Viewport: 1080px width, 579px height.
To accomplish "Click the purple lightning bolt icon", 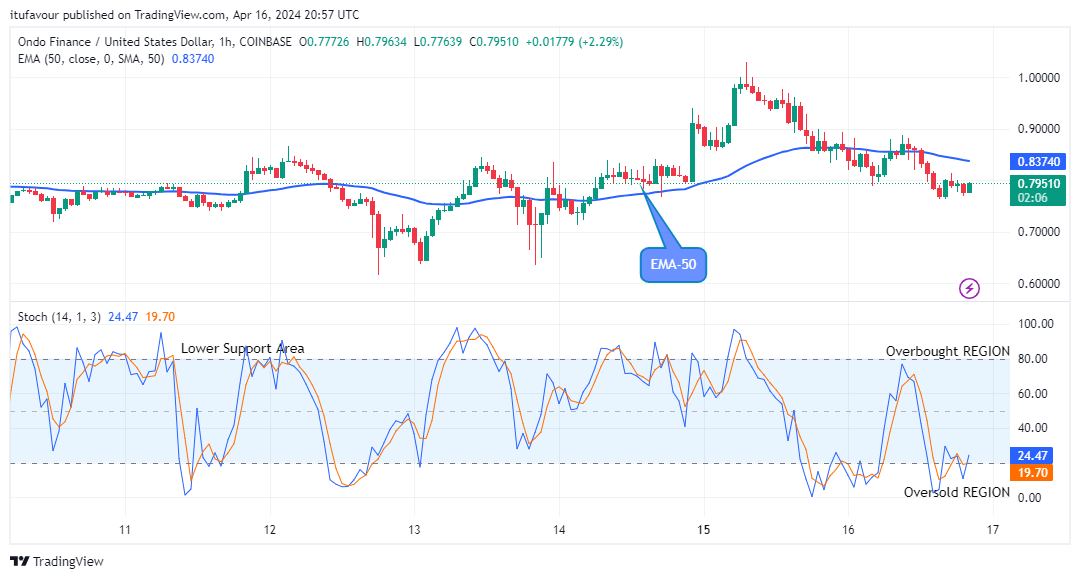I will click(x=969, y=288).
